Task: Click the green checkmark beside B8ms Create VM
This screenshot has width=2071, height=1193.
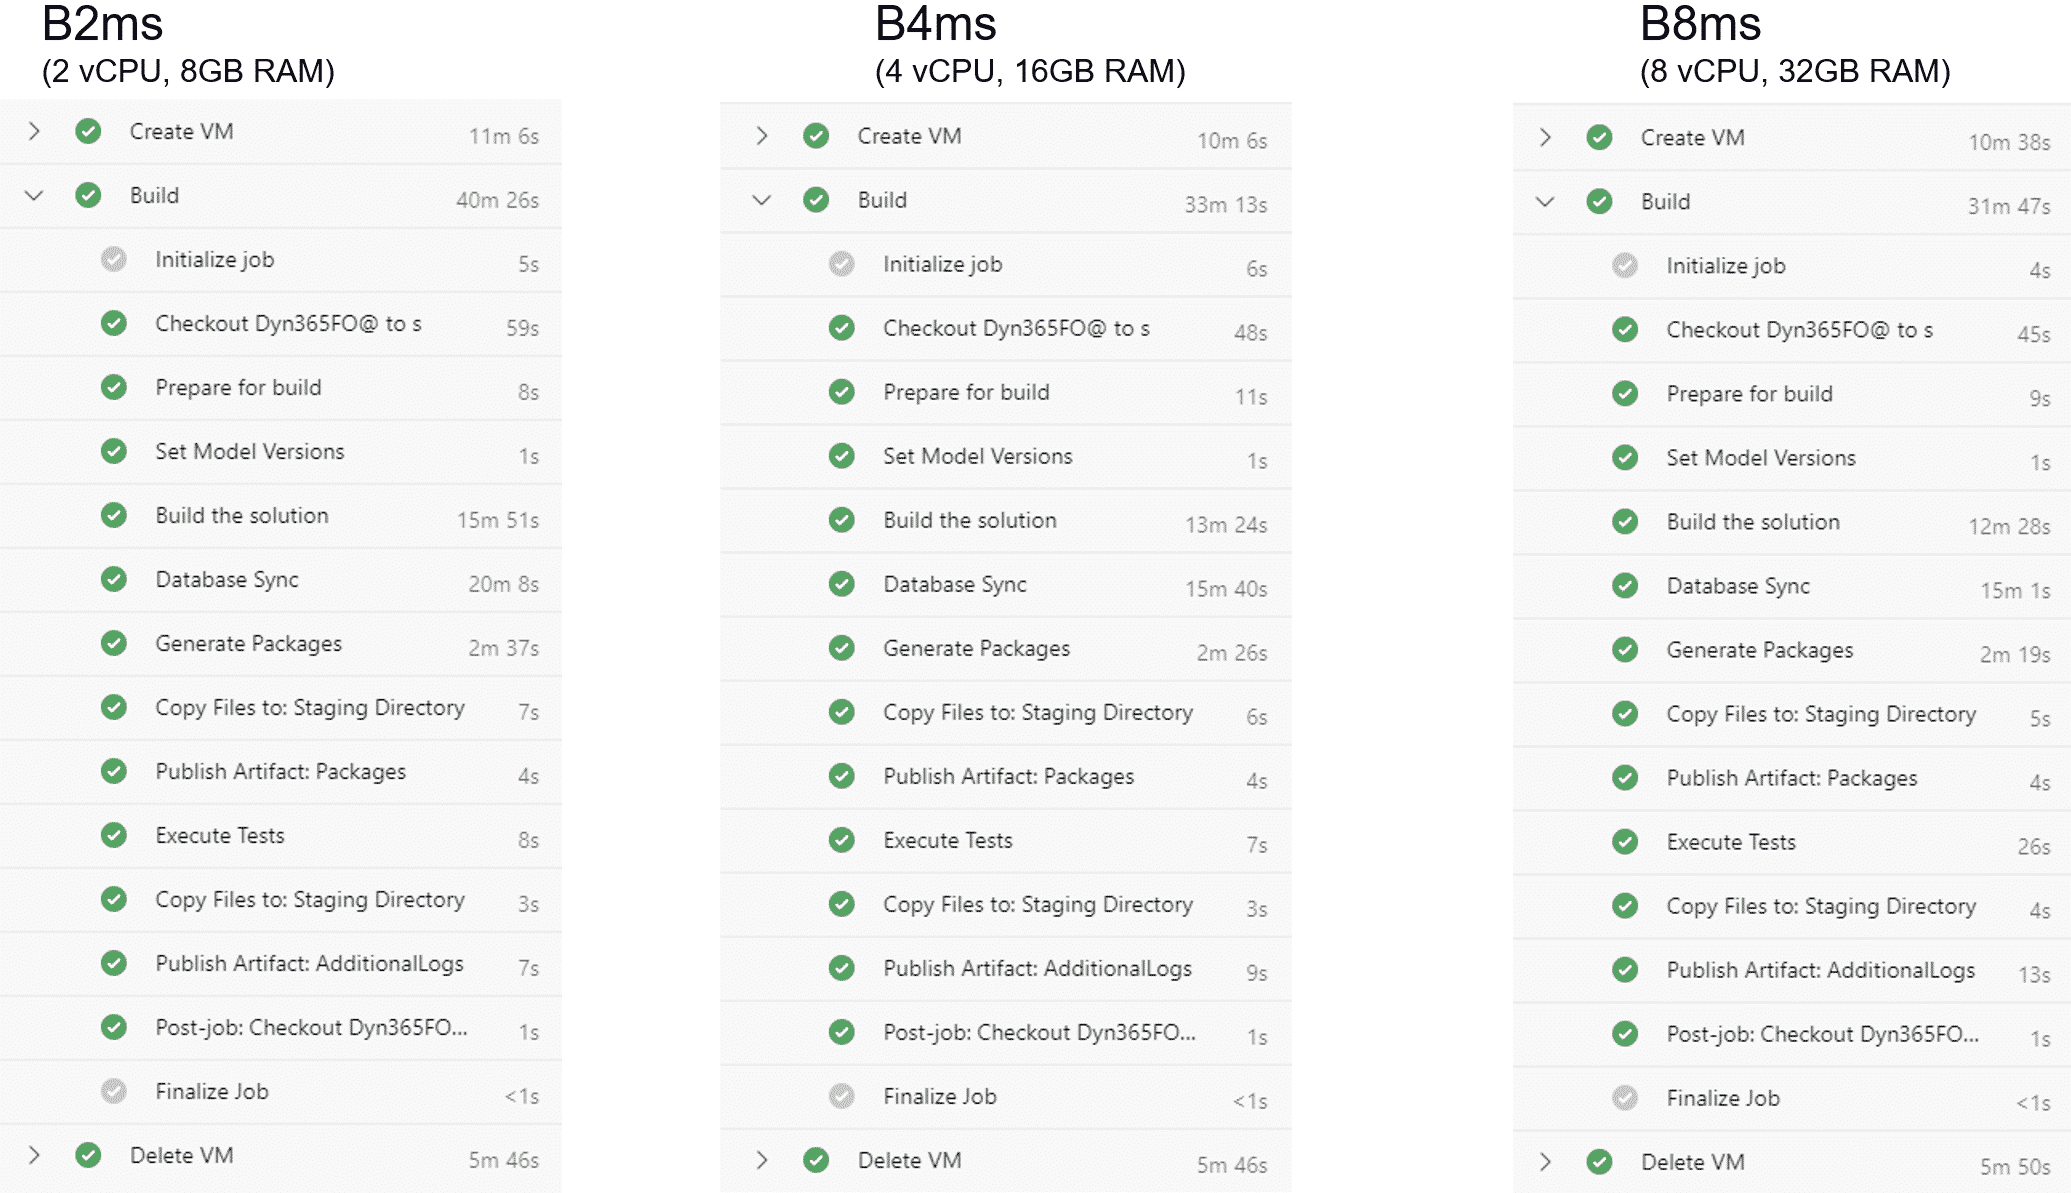Action: pyautogui.click(x=1599, y=137)
